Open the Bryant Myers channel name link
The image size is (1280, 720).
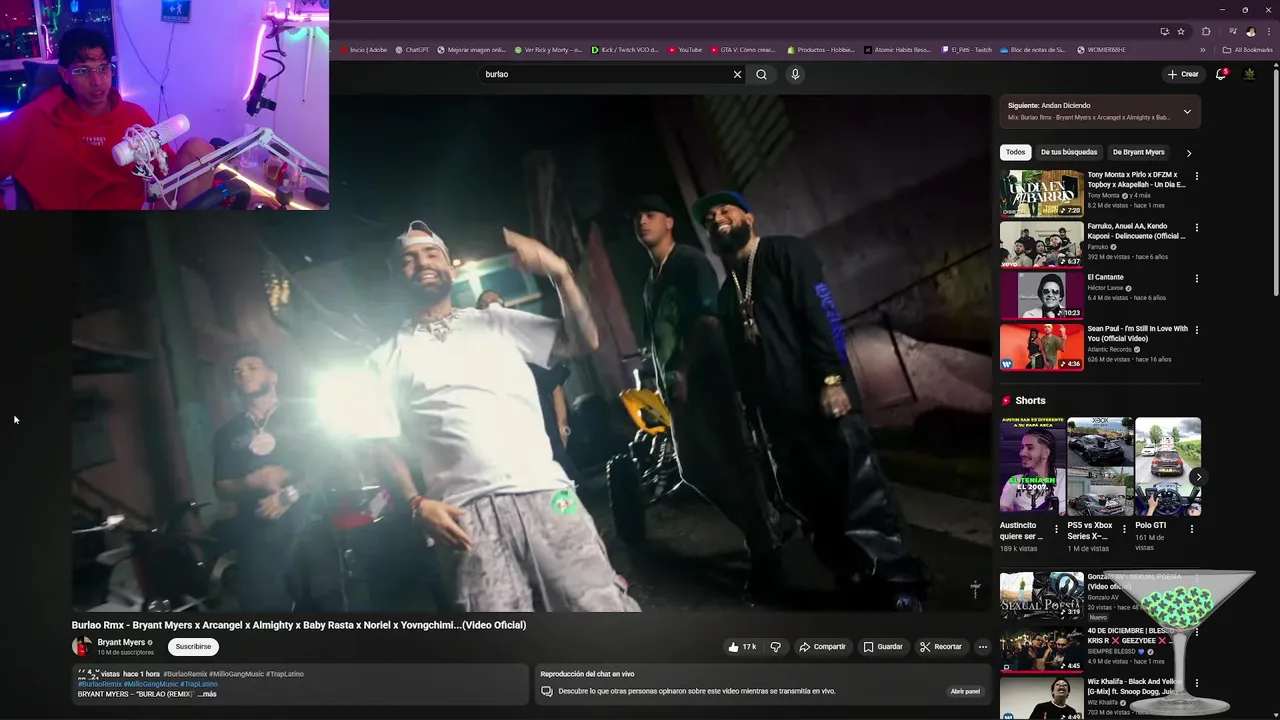(x=121, y=643)
